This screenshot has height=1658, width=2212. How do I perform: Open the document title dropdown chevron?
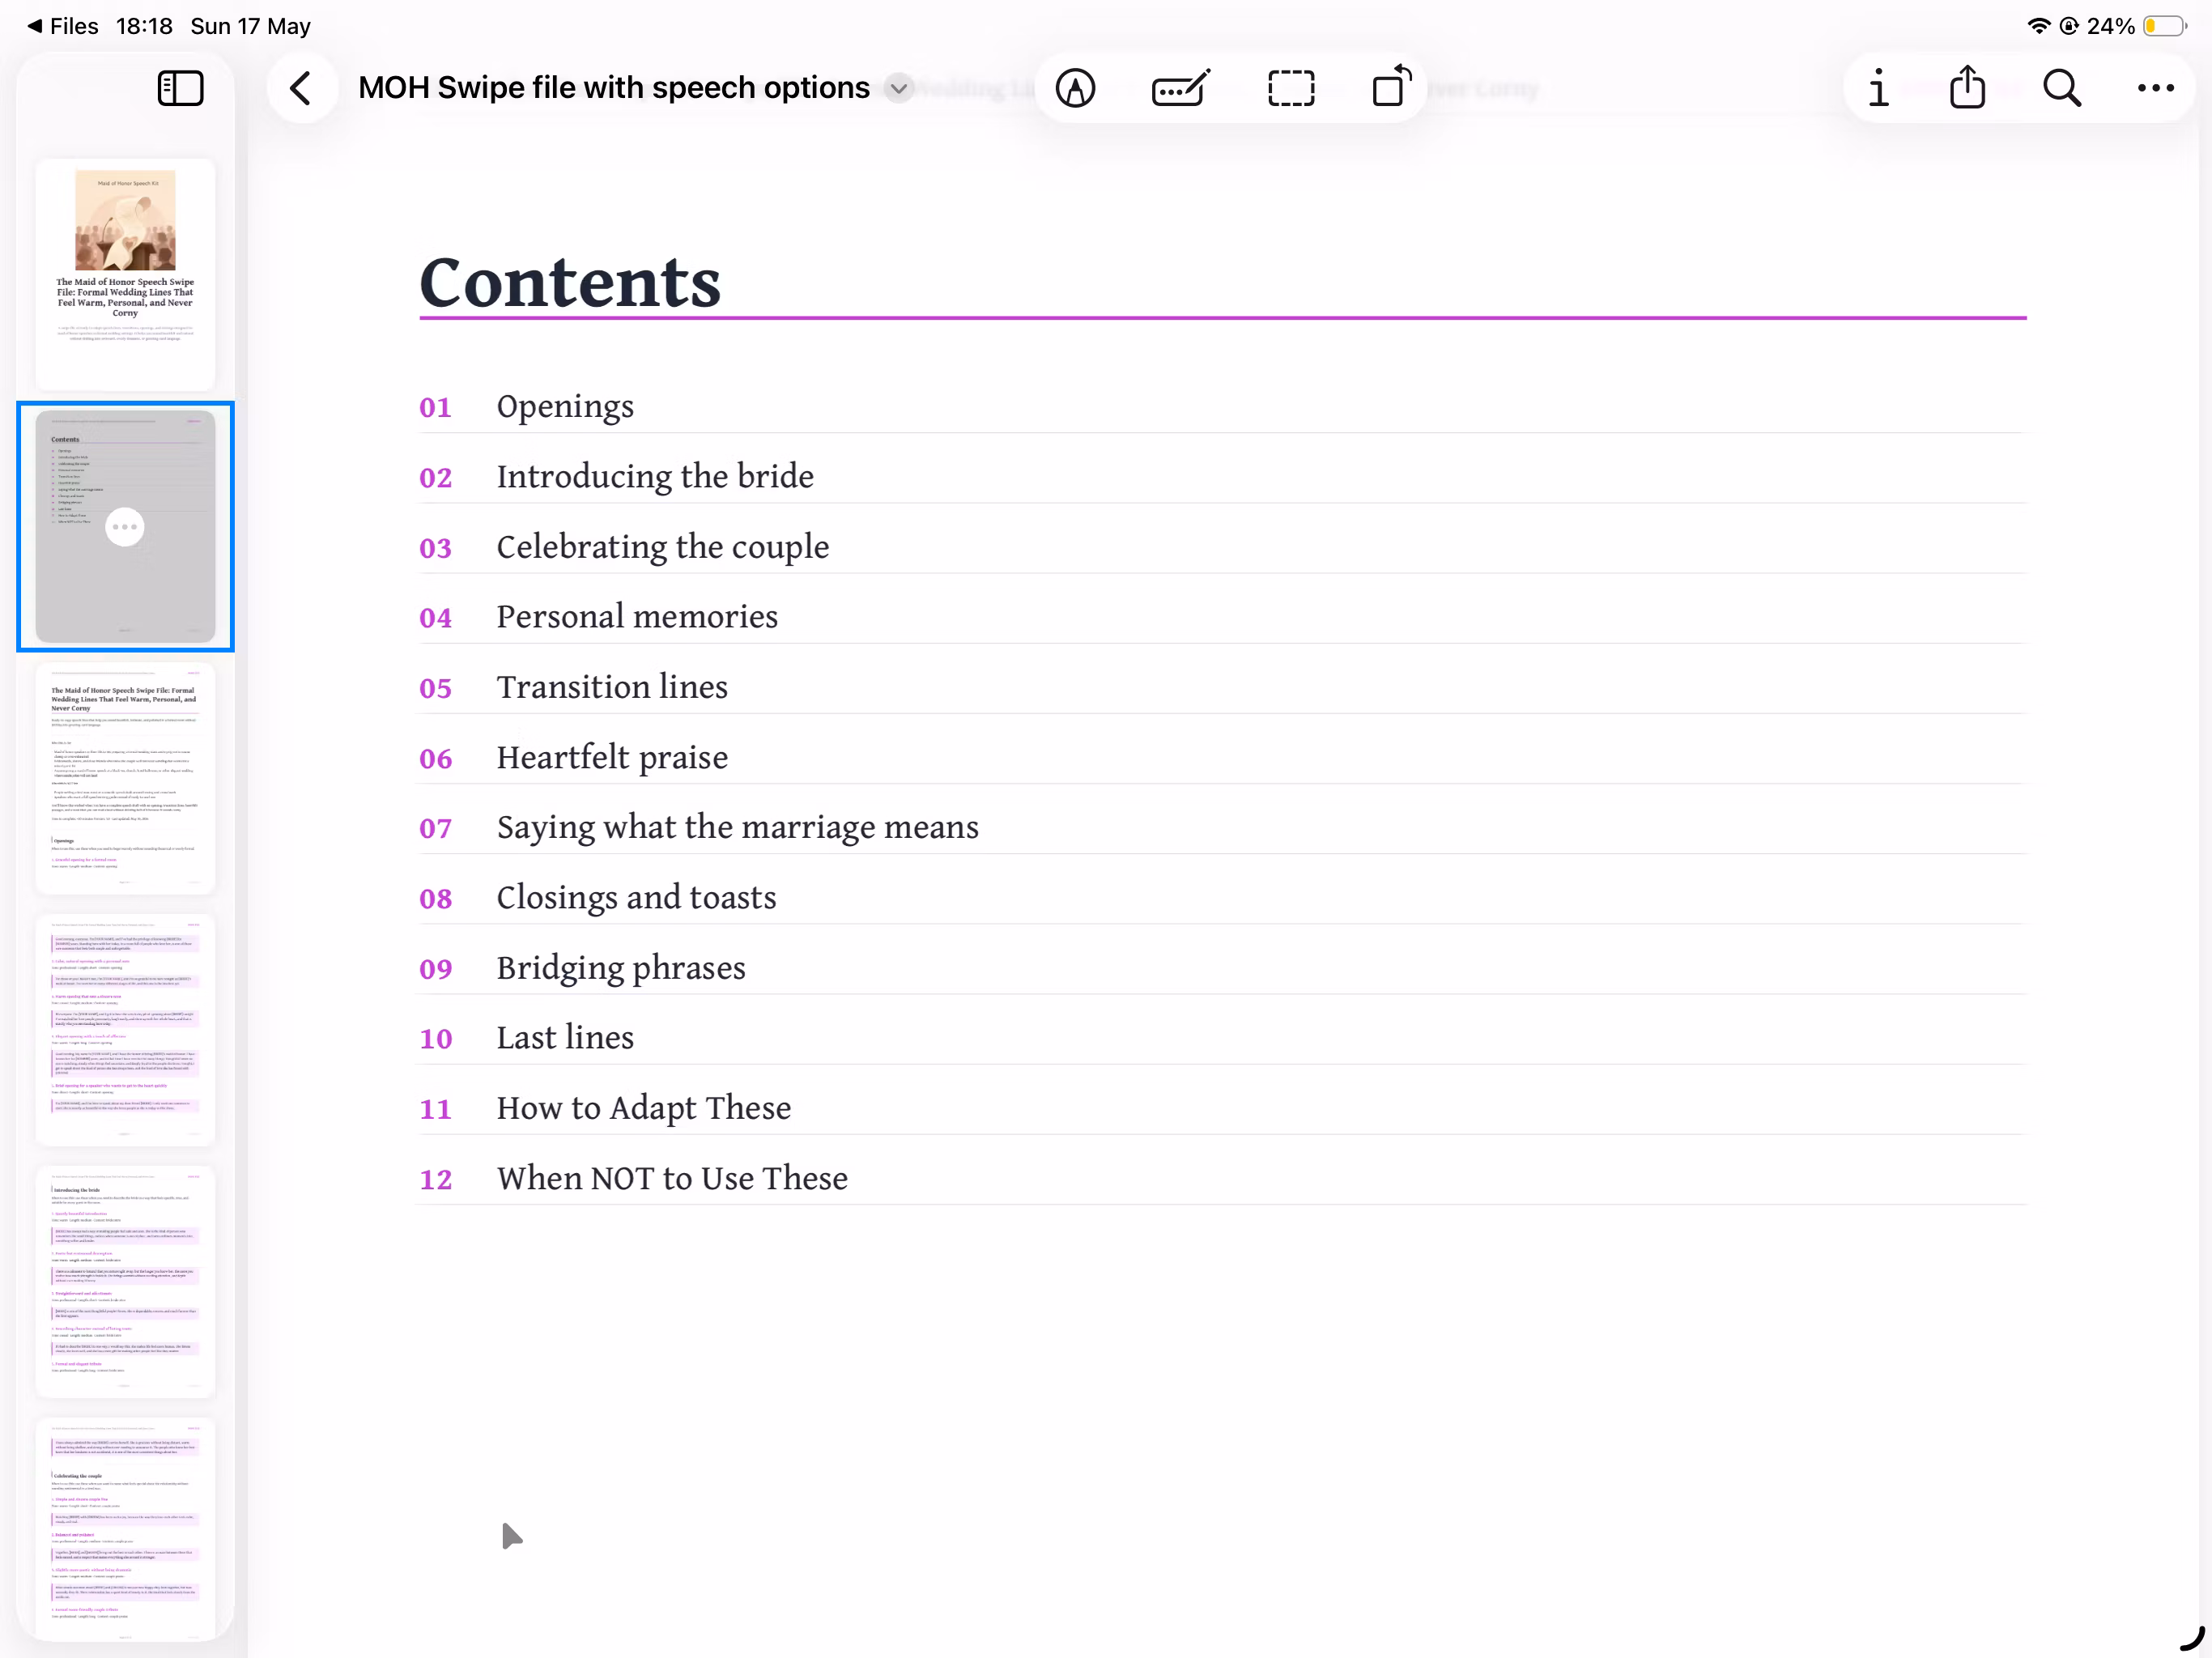899,88
